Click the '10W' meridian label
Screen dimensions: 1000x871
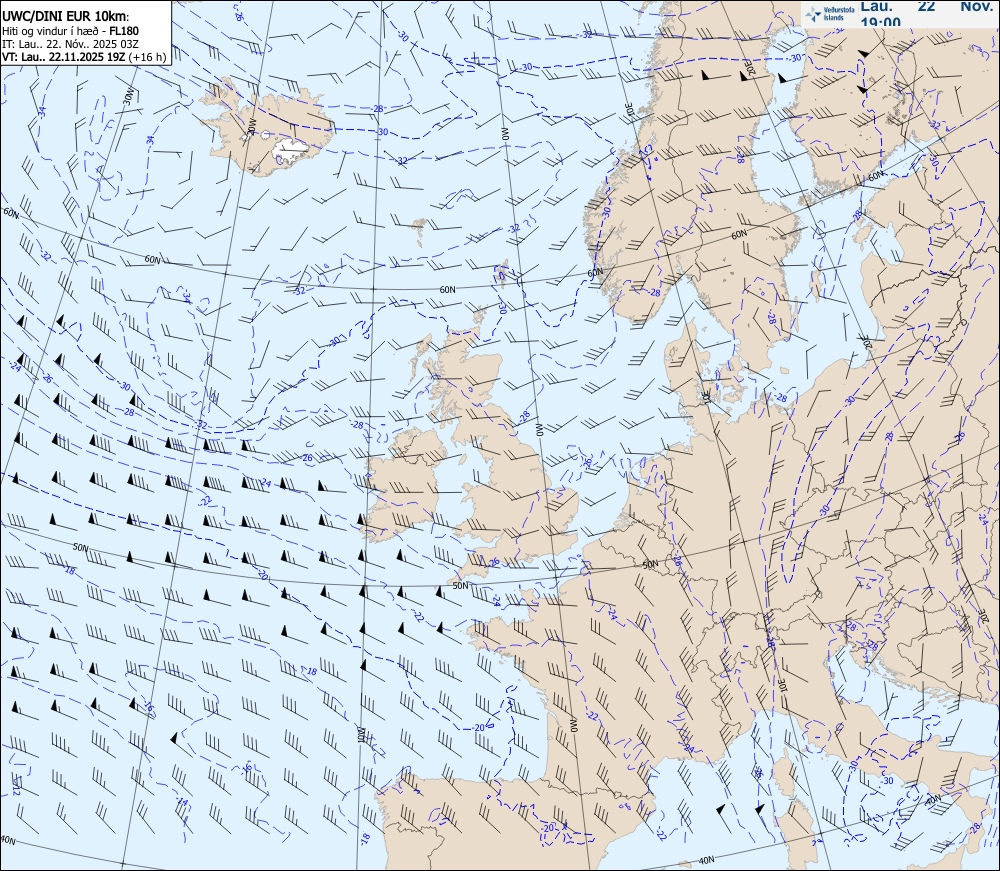click(x=360, y=735)
